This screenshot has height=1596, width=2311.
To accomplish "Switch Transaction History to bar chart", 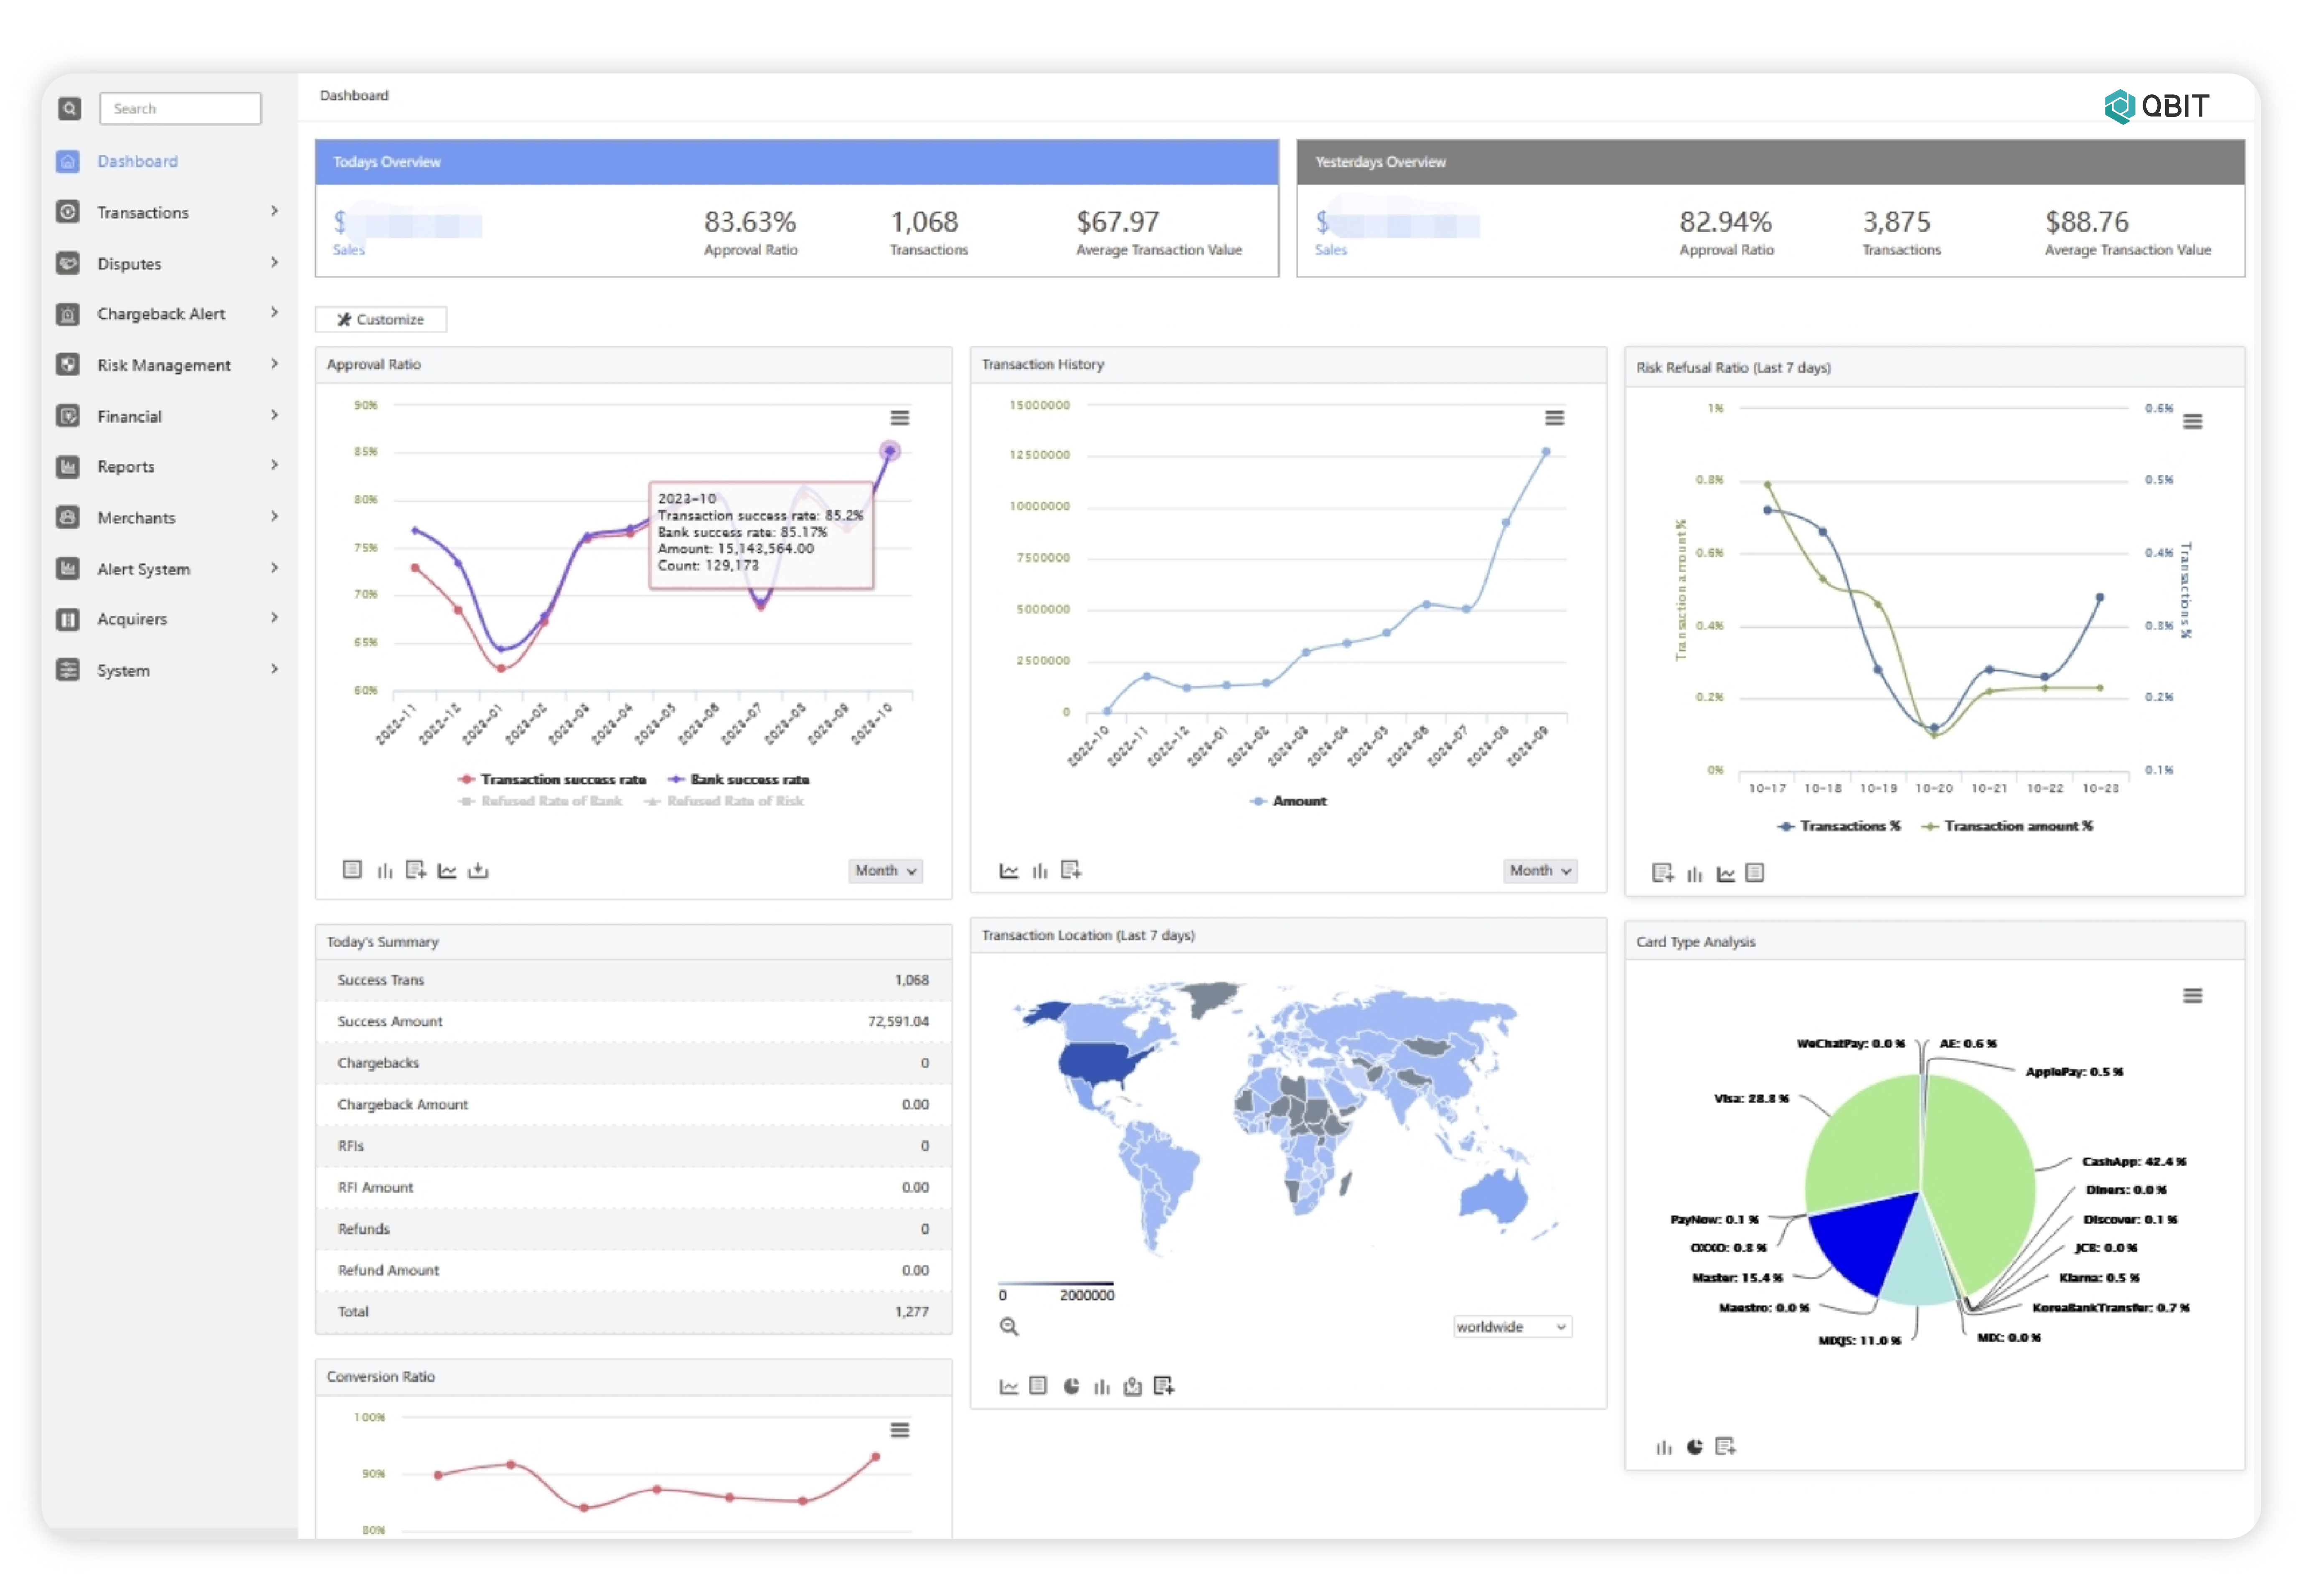I will coord(1040,871).
